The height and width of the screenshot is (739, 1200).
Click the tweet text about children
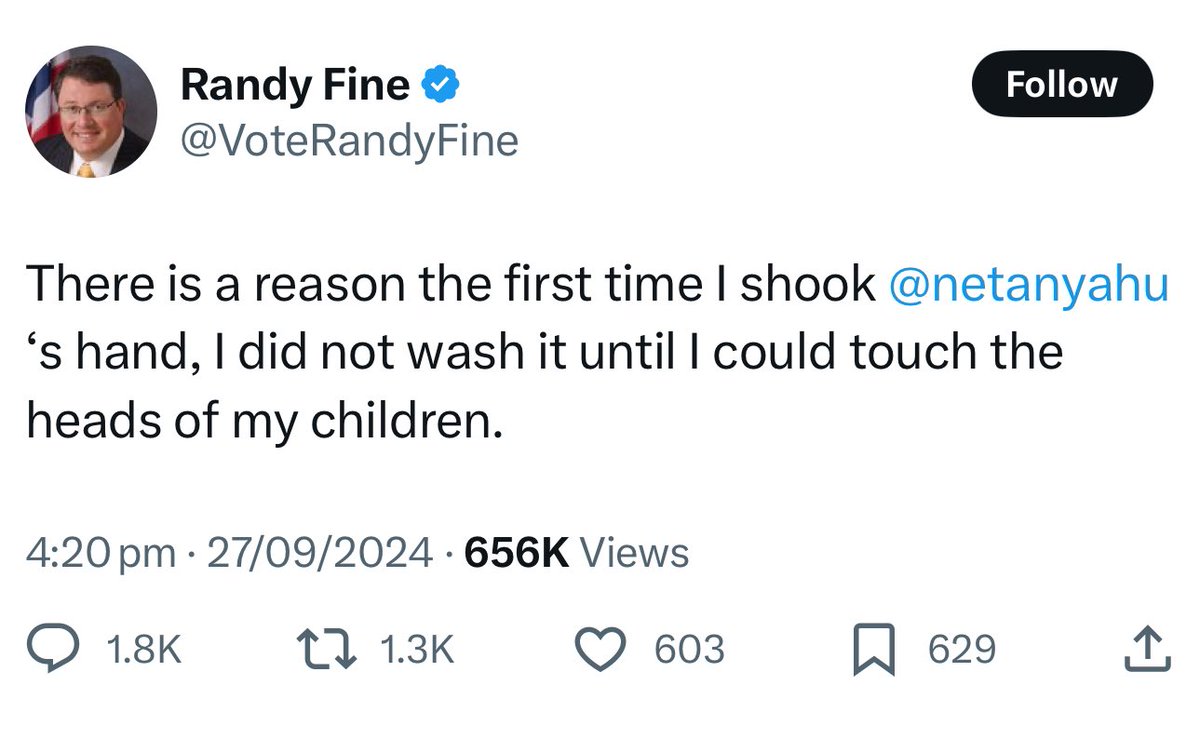tap(598, 353)
